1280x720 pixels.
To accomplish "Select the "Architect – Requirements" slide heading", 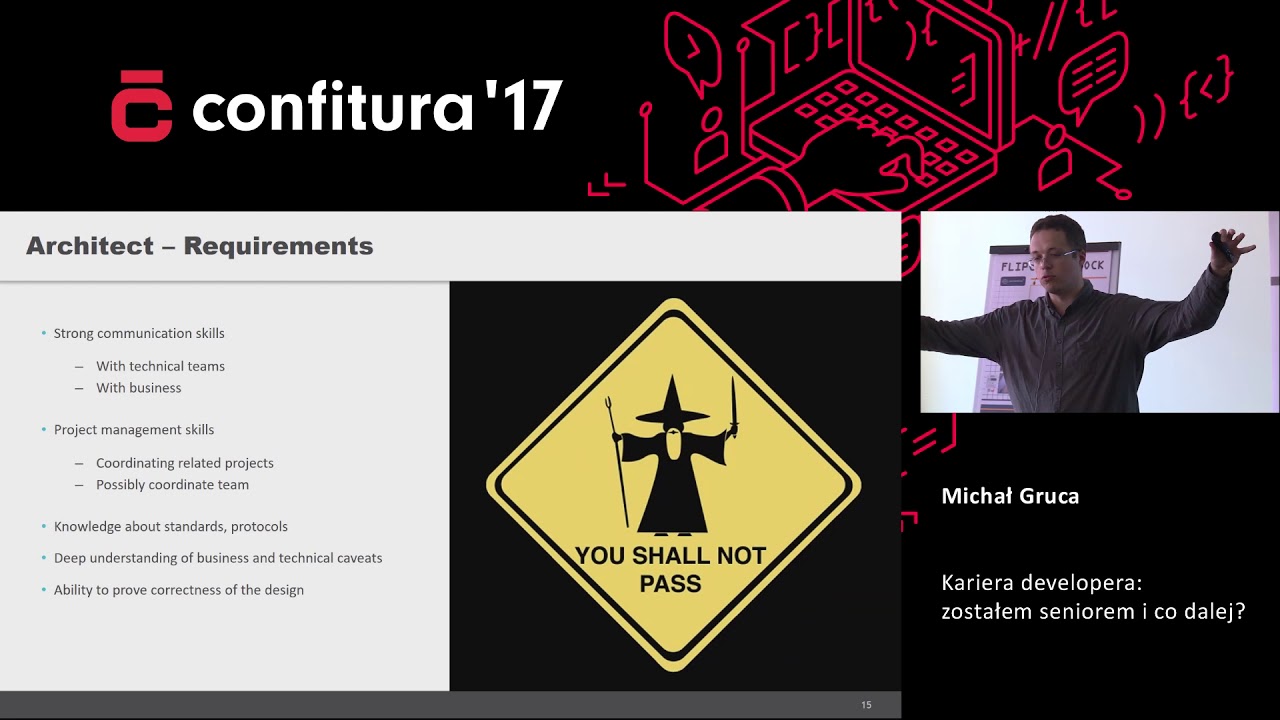I will [200, 246].
